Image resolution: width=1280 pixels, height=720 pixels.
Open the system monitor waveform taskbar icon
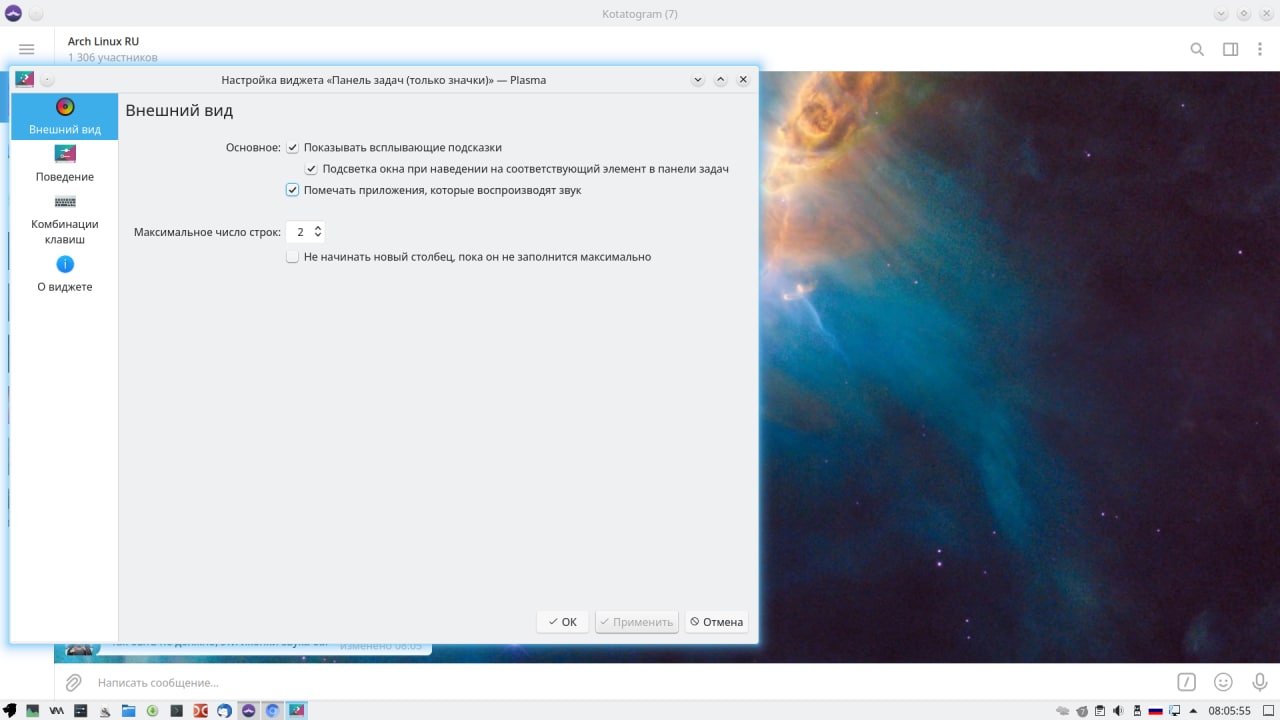coord(57,711)
